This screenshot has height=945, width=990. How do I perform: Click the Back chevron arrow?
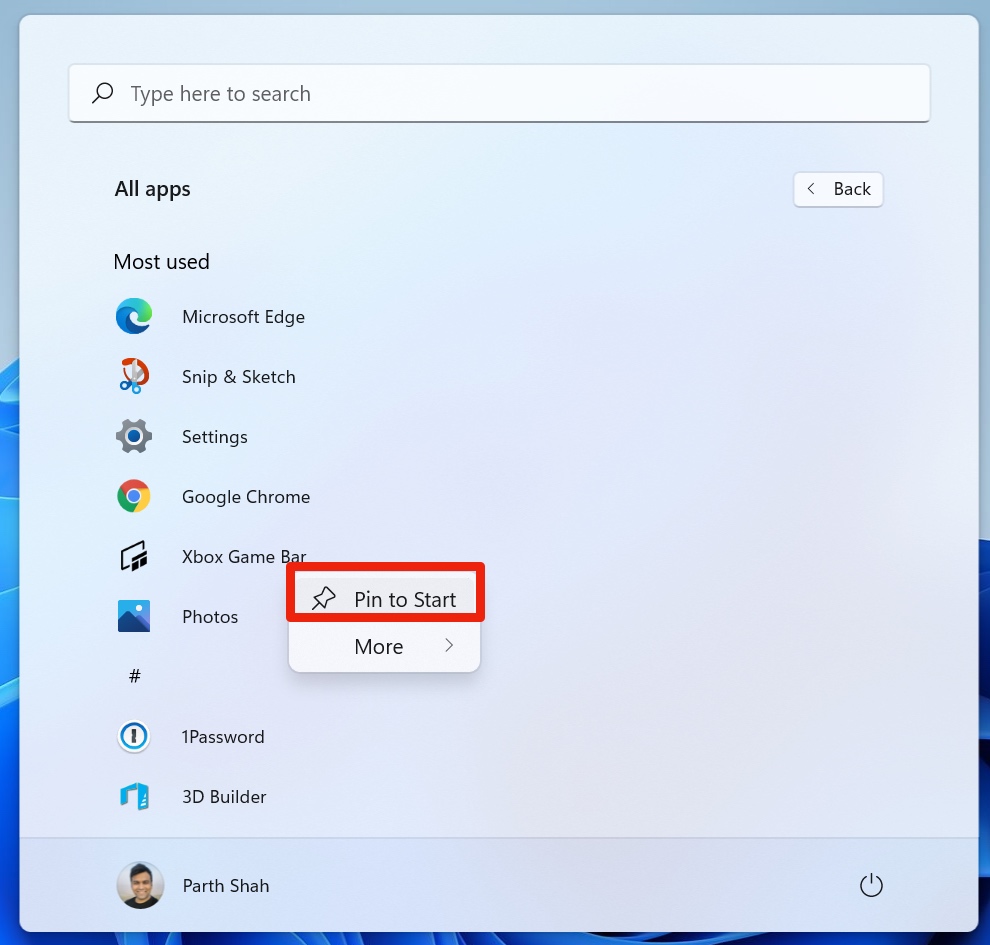(x=811, y=189)
